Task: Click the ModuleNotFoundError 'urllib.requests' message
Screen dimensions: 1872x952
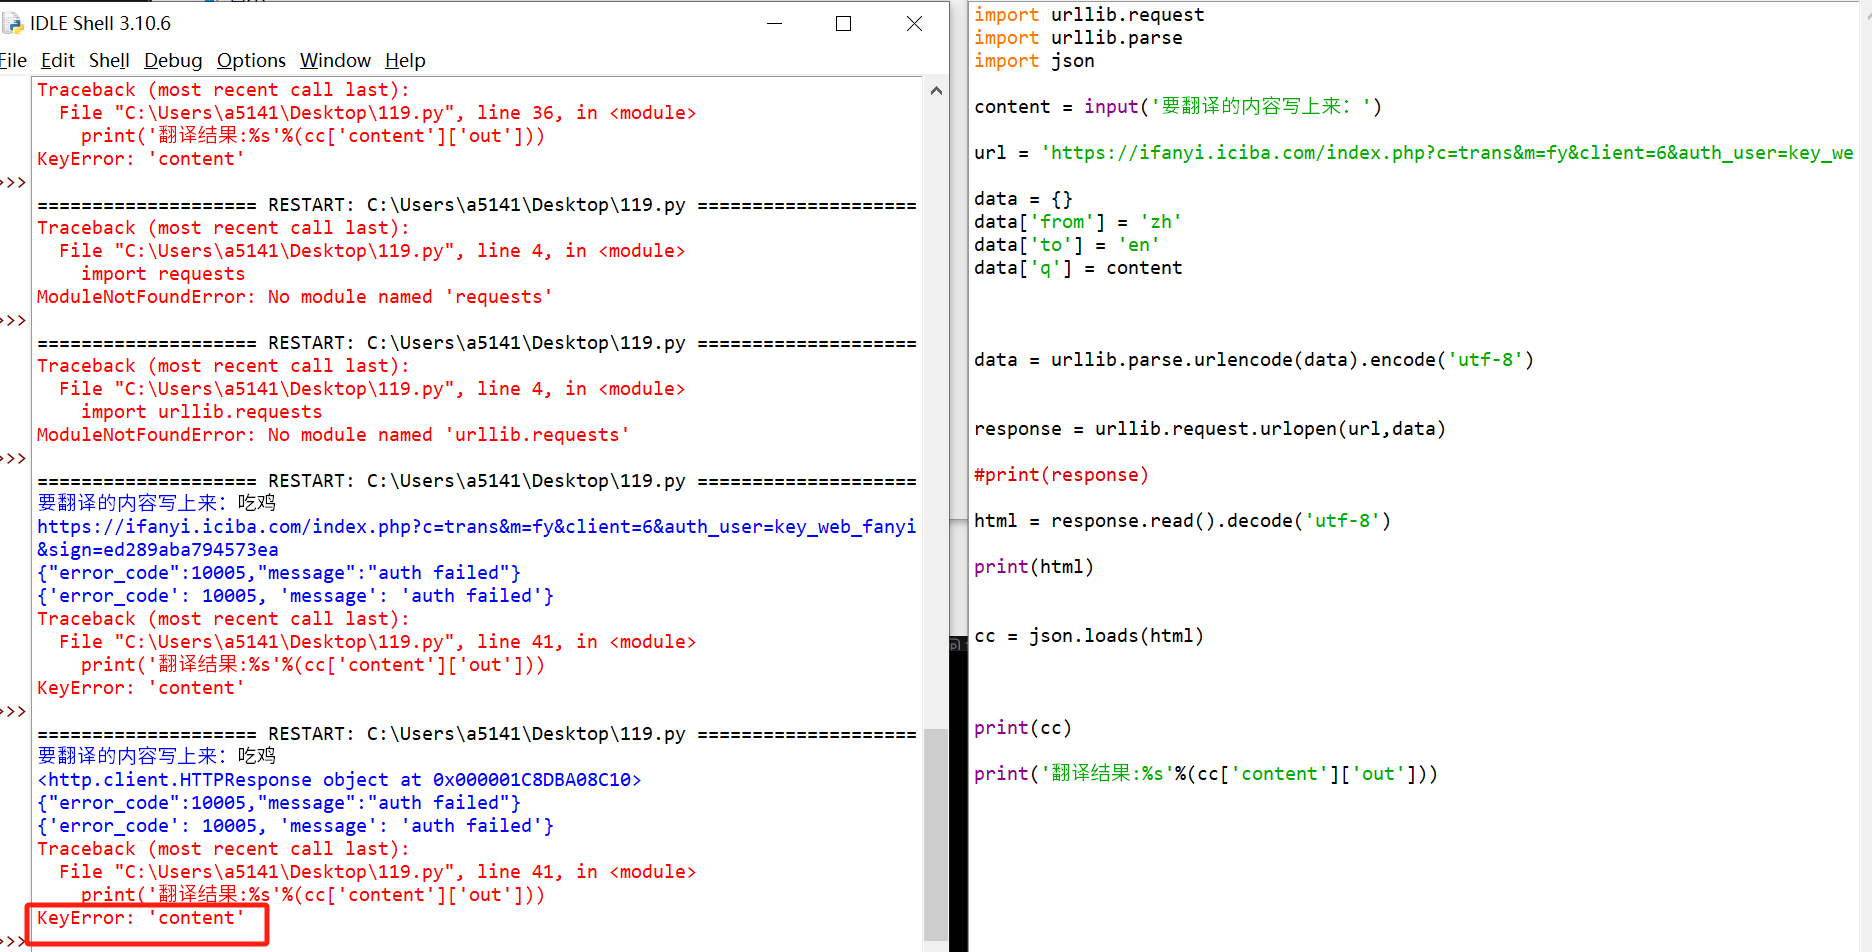Action: (x=333, y=435)
